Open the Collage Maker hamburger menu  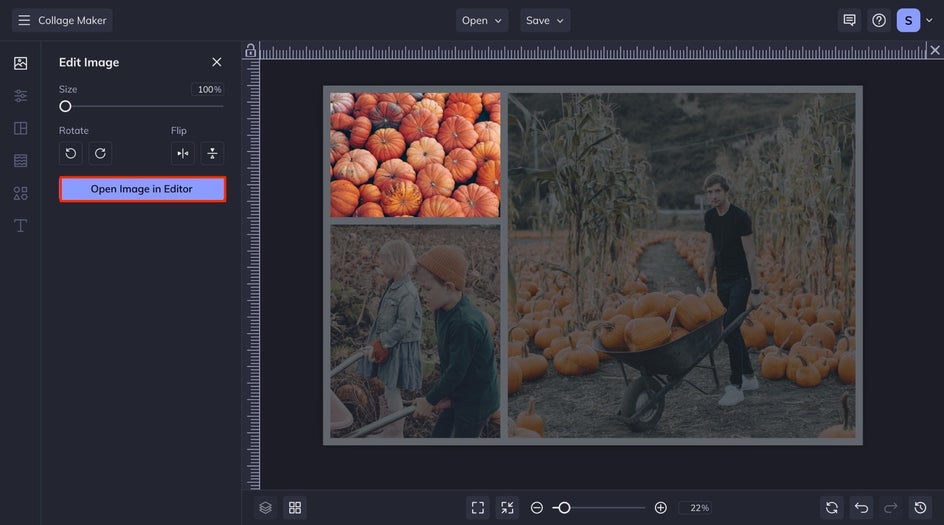click(x=24, y=20)
